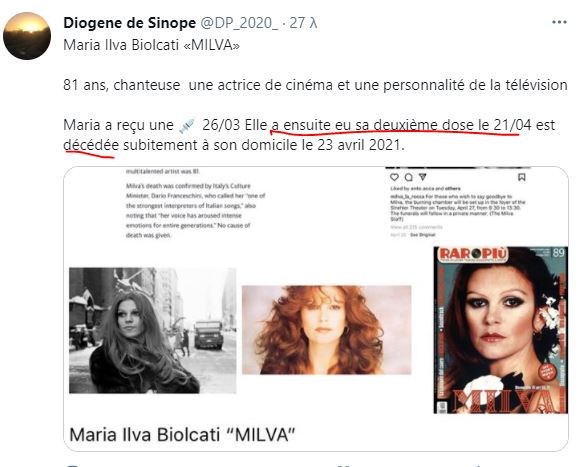Open the red curly hair portrait photo
The image size is (581, 467).
(326, 330)
